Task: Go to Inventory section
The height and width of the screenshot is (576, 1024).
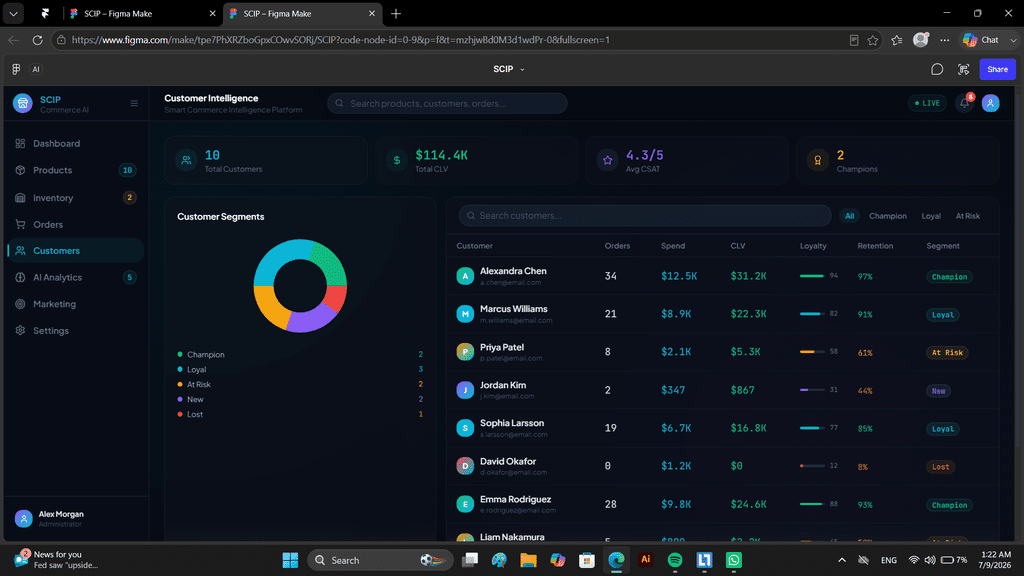Action: [x=75, y=197]
